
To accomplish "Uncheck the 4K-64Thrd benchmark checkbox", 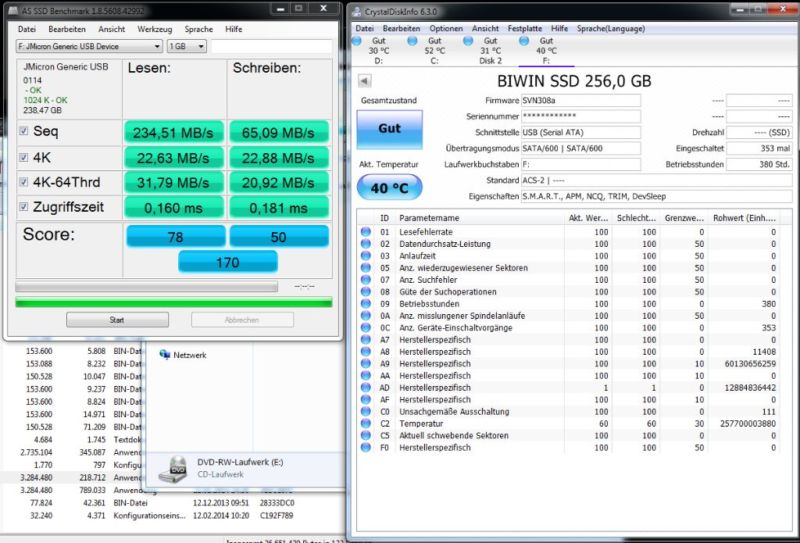I will [23, 182].
